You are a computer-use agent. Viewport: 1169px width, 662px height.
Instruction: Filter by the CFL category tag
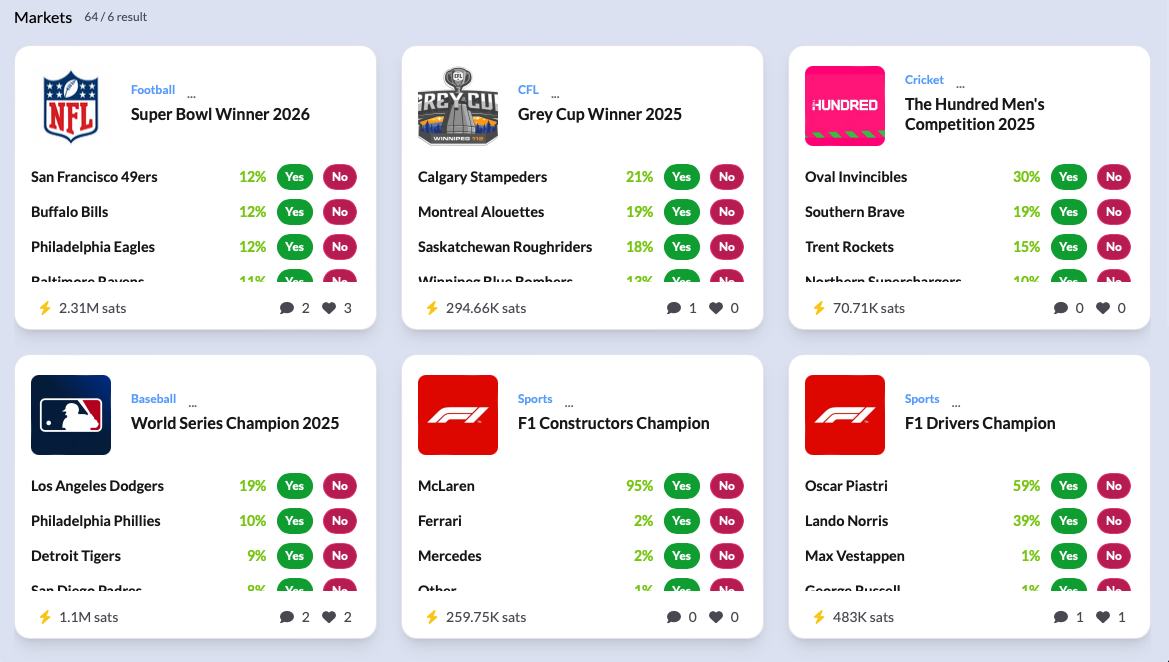tap(528, 89)
